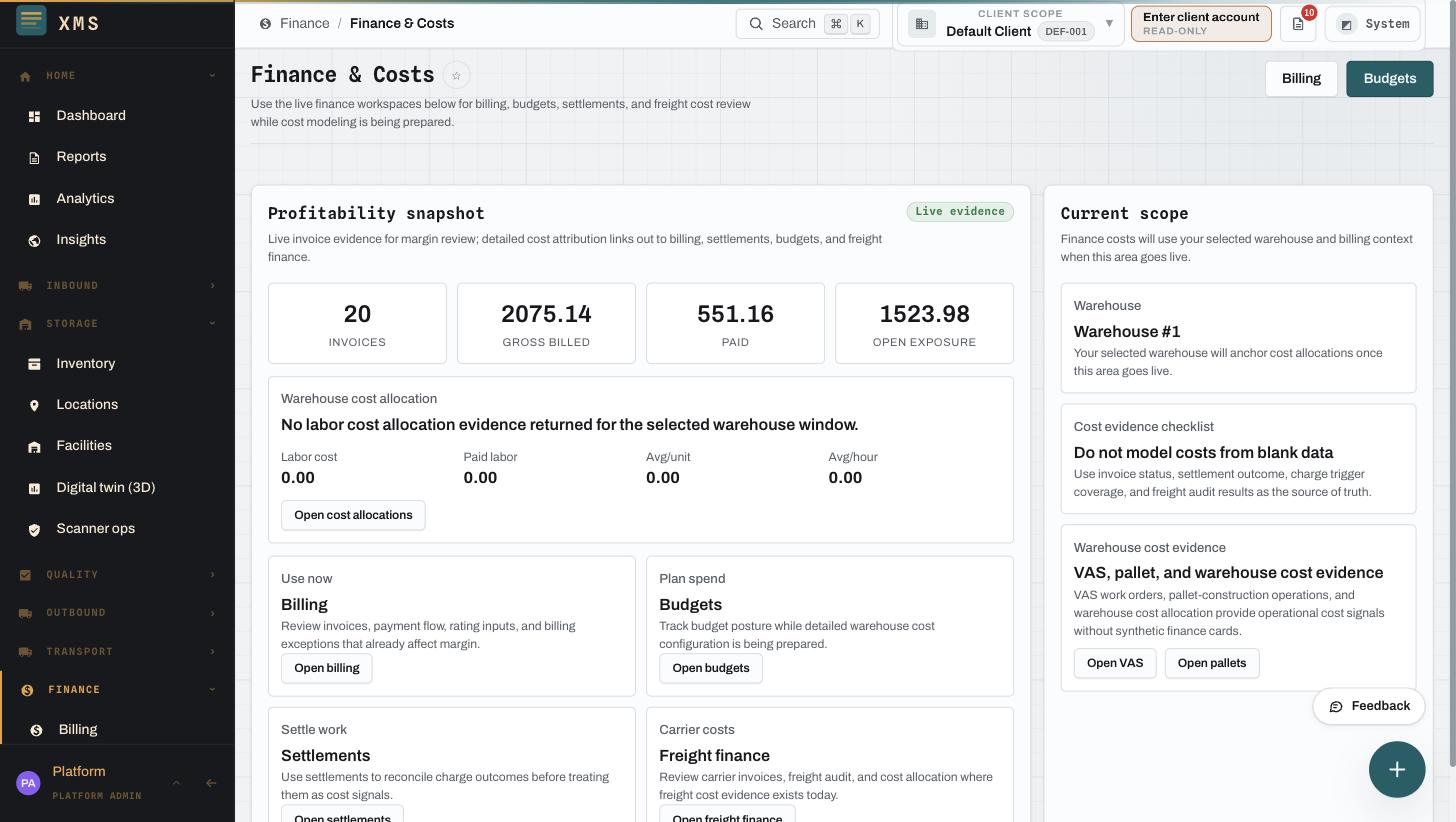The width and height of the screenshot is (1456, 822).
Task: Click Open budgets button
Action: pos(711,668)
